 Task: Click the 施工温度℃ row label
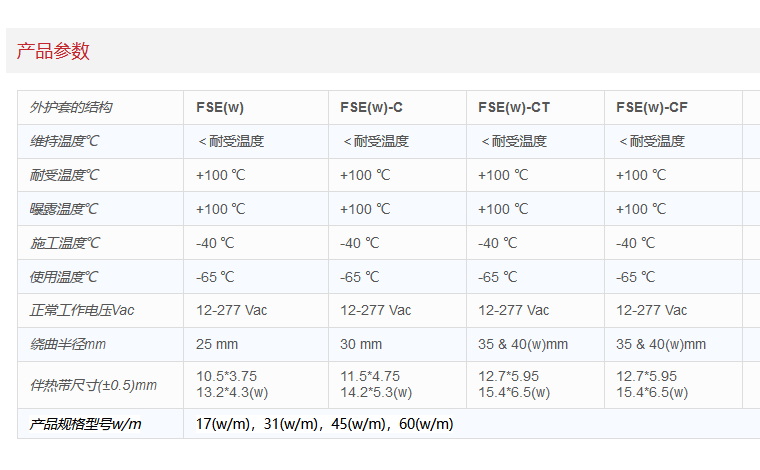(64, 243)
